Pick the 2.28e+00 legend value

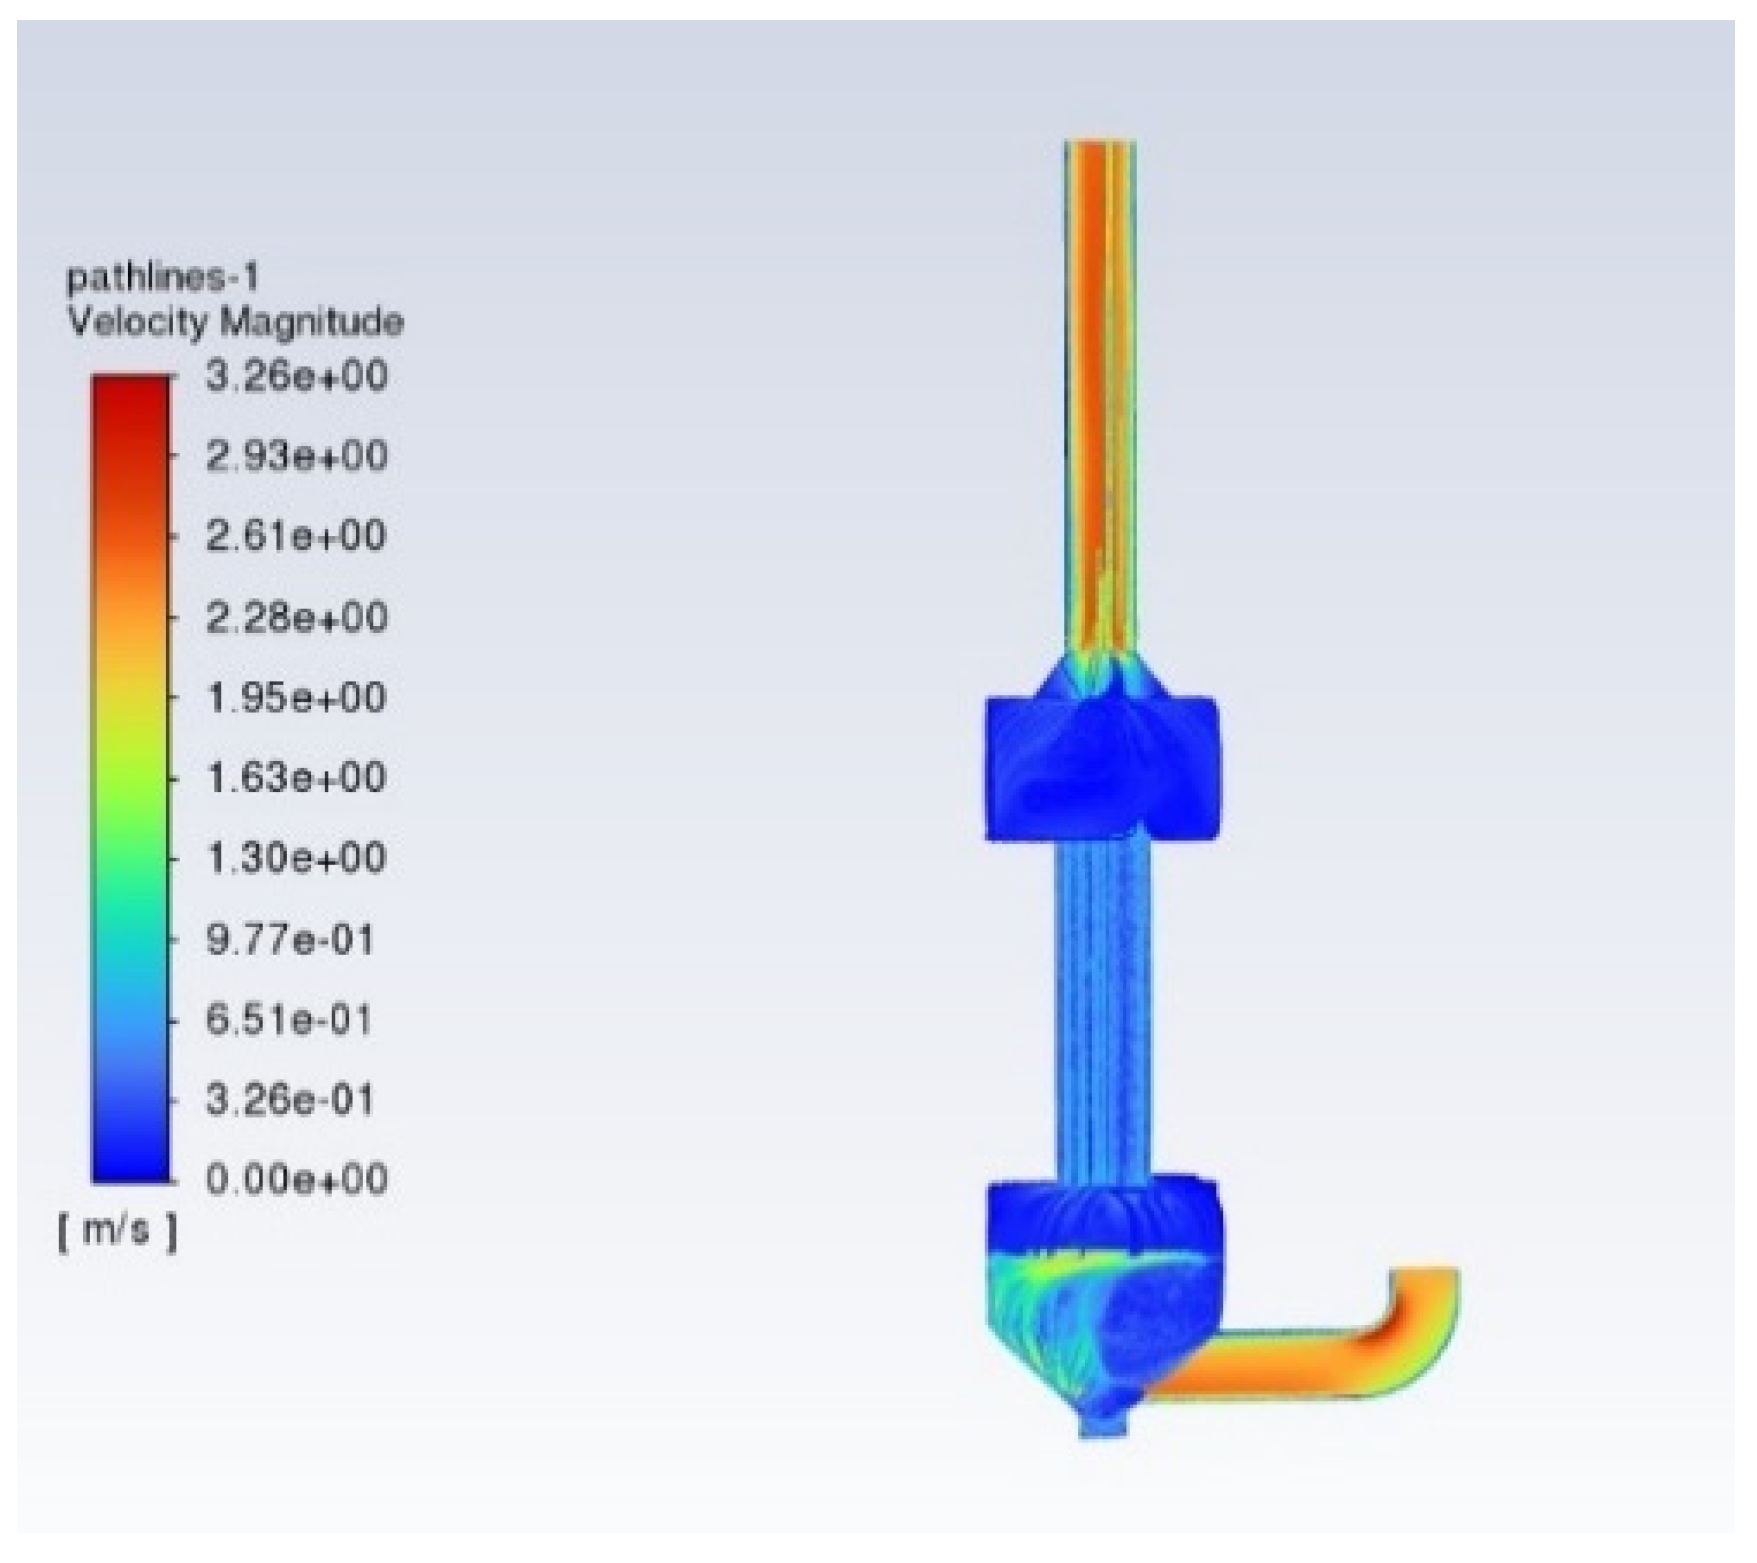296,618
